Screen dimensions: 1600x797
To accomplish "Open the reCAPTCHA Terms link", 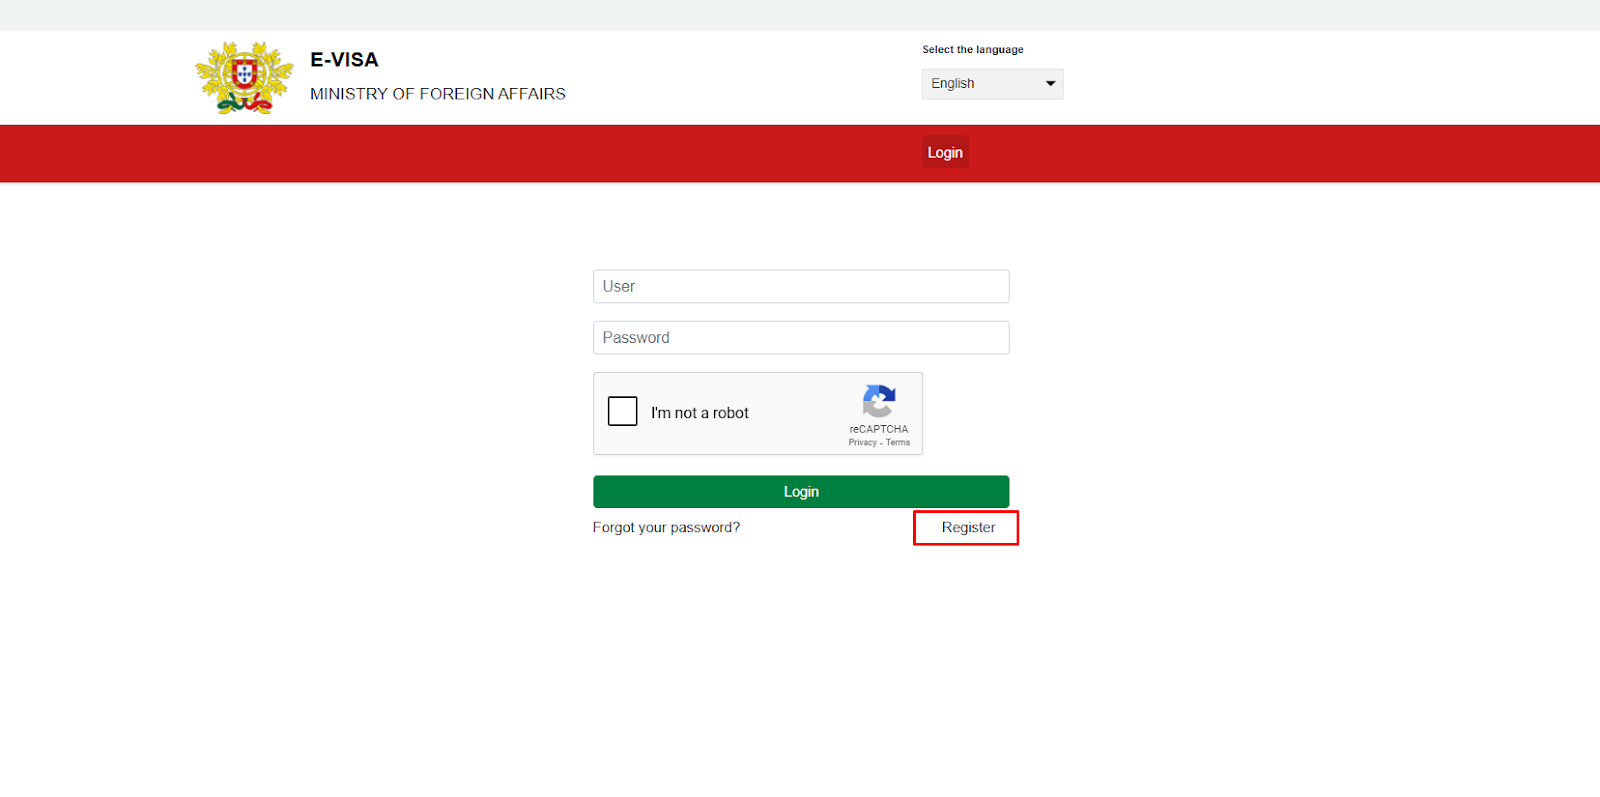I will [x=898, y=442].
